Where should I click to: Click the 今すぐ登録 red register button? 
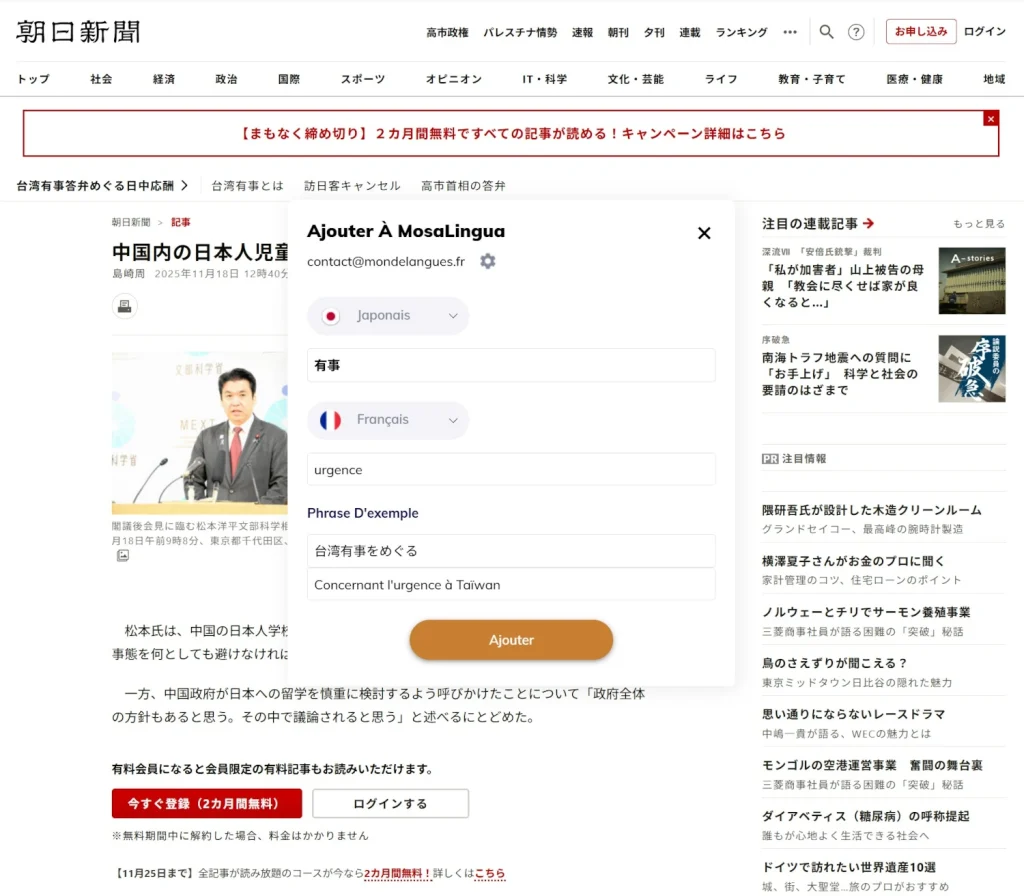tap(206, 803)
